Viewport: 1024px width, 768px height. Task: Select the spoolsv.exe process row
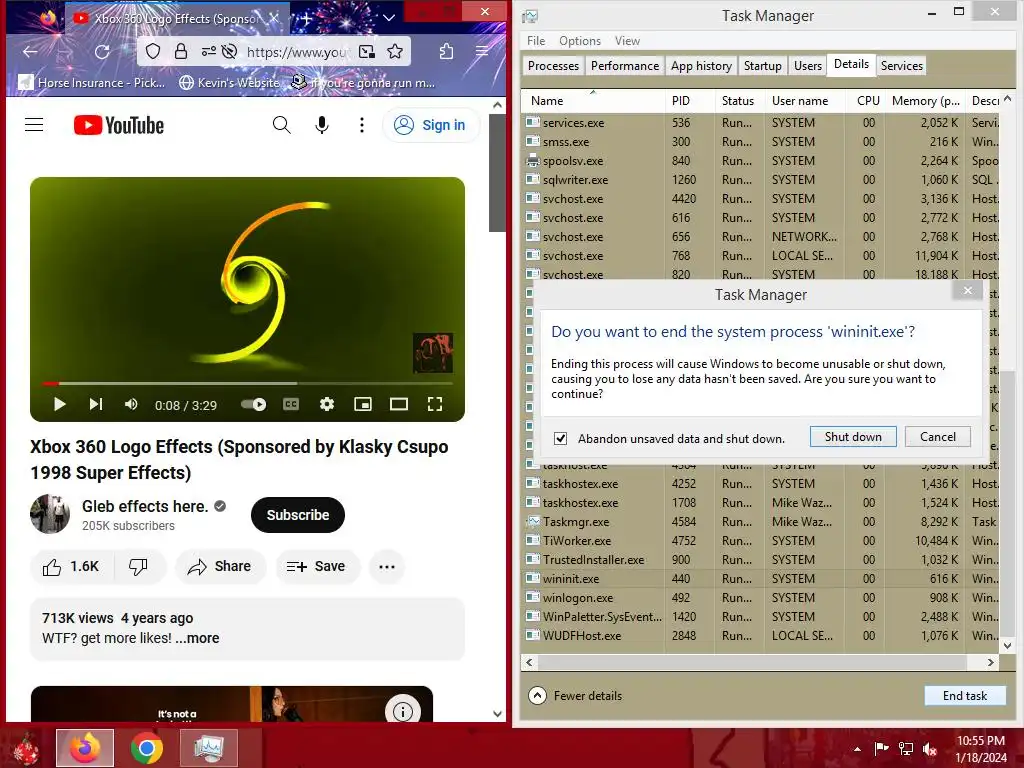(x=762, y=161)
